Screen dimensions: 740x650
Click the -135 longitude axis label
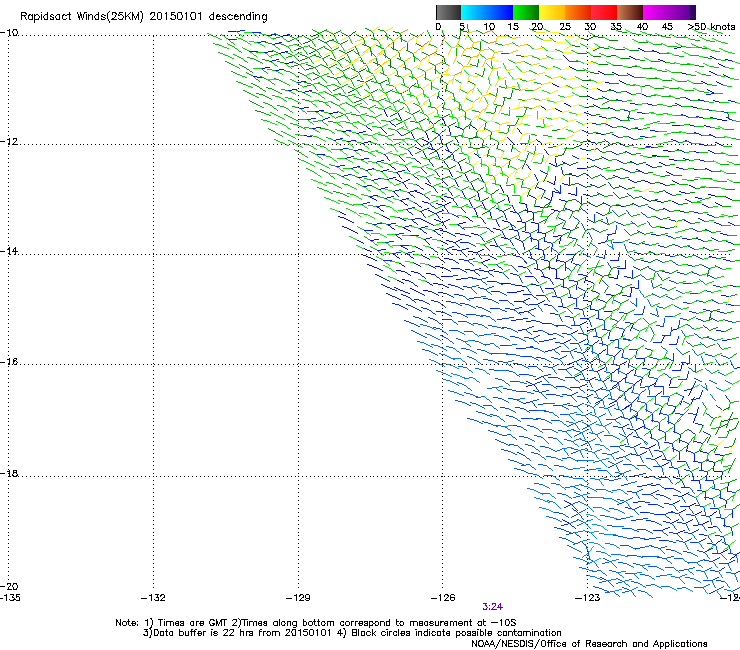10,598
